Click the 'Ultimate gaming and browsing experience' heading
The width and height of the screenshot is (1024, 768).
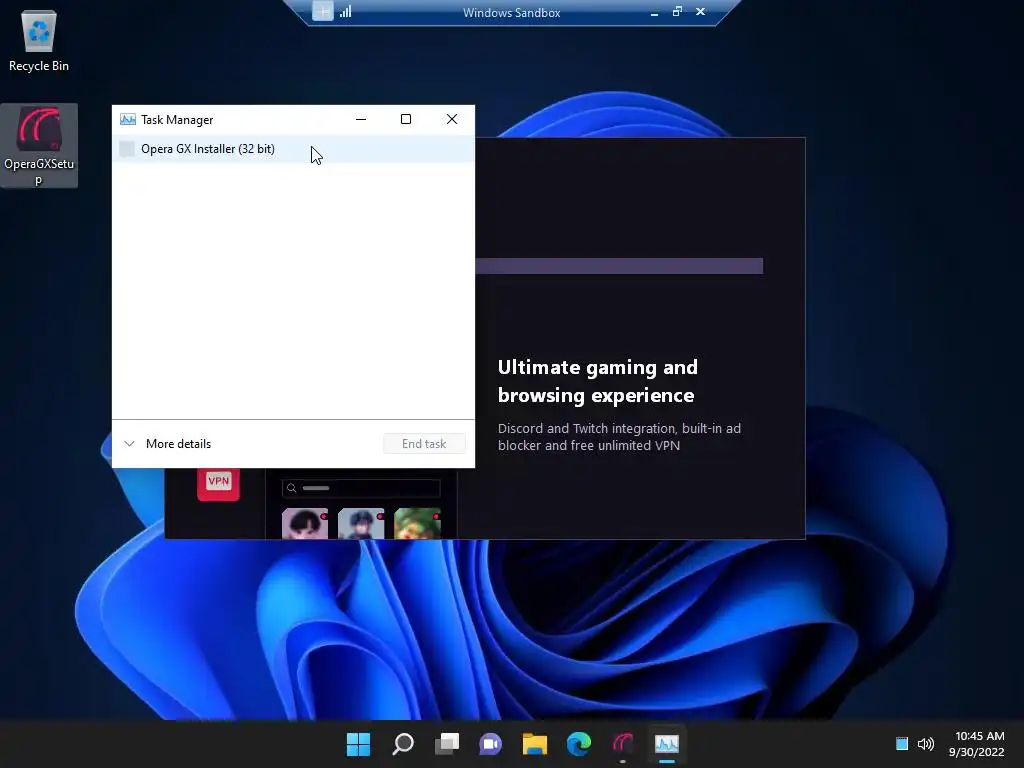point(598,381)
